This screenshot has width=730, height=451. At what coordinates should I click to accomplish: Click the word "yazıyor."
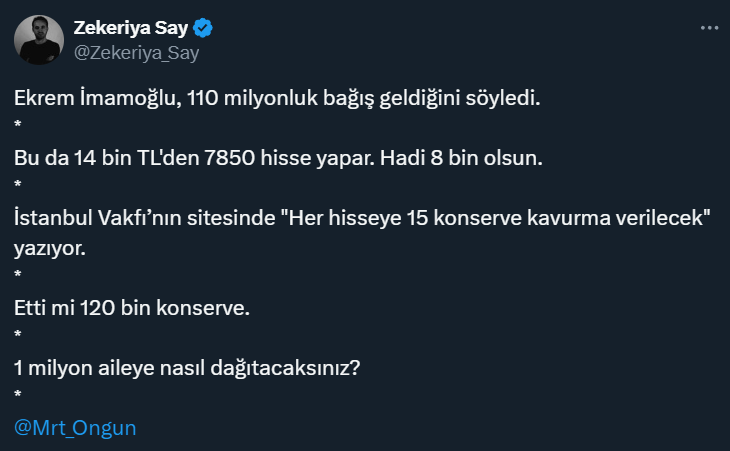pos(50,247)
